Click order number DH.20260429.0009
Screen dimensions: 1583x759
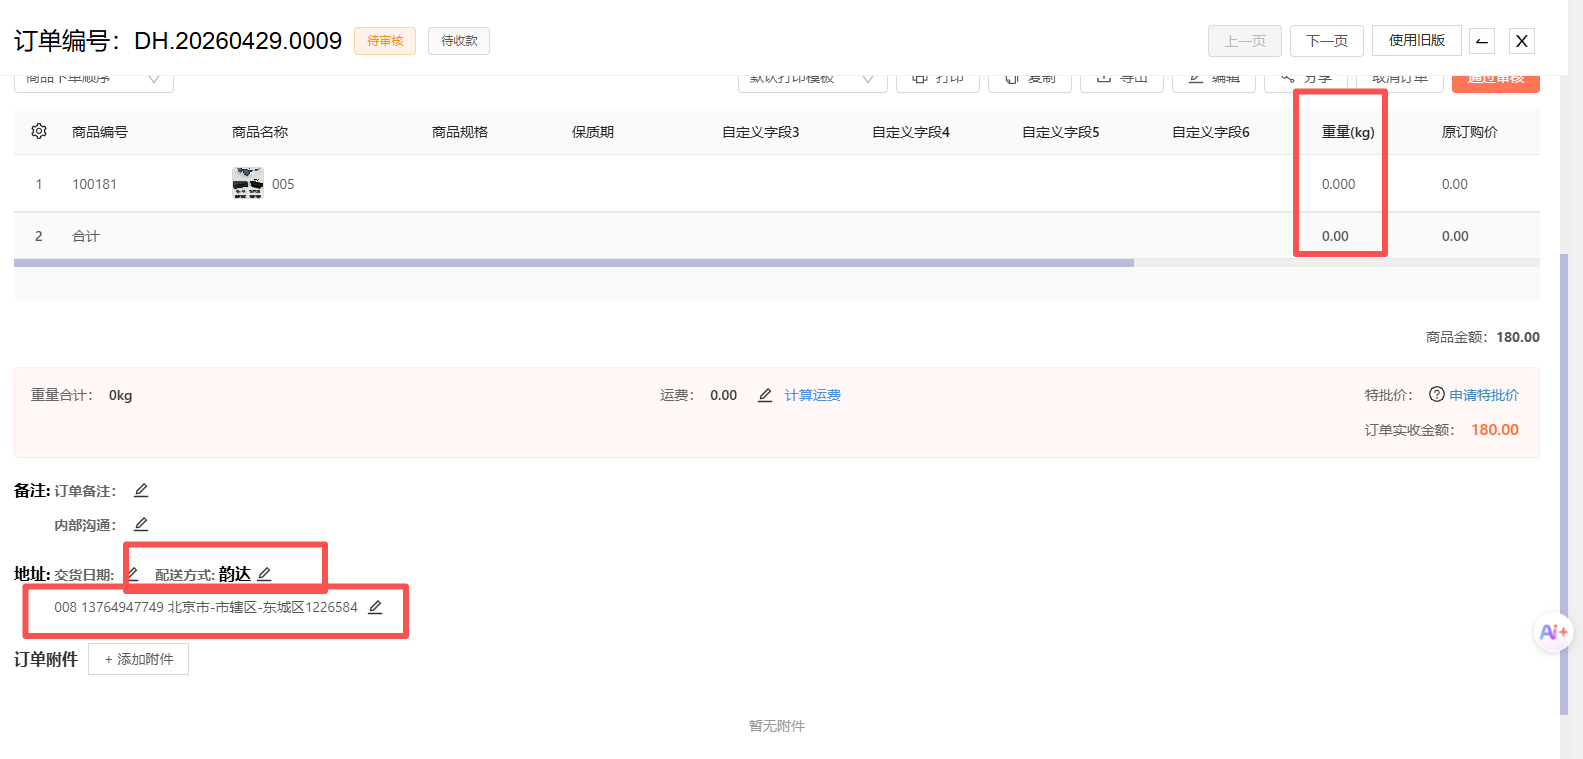tap(238, 41)
